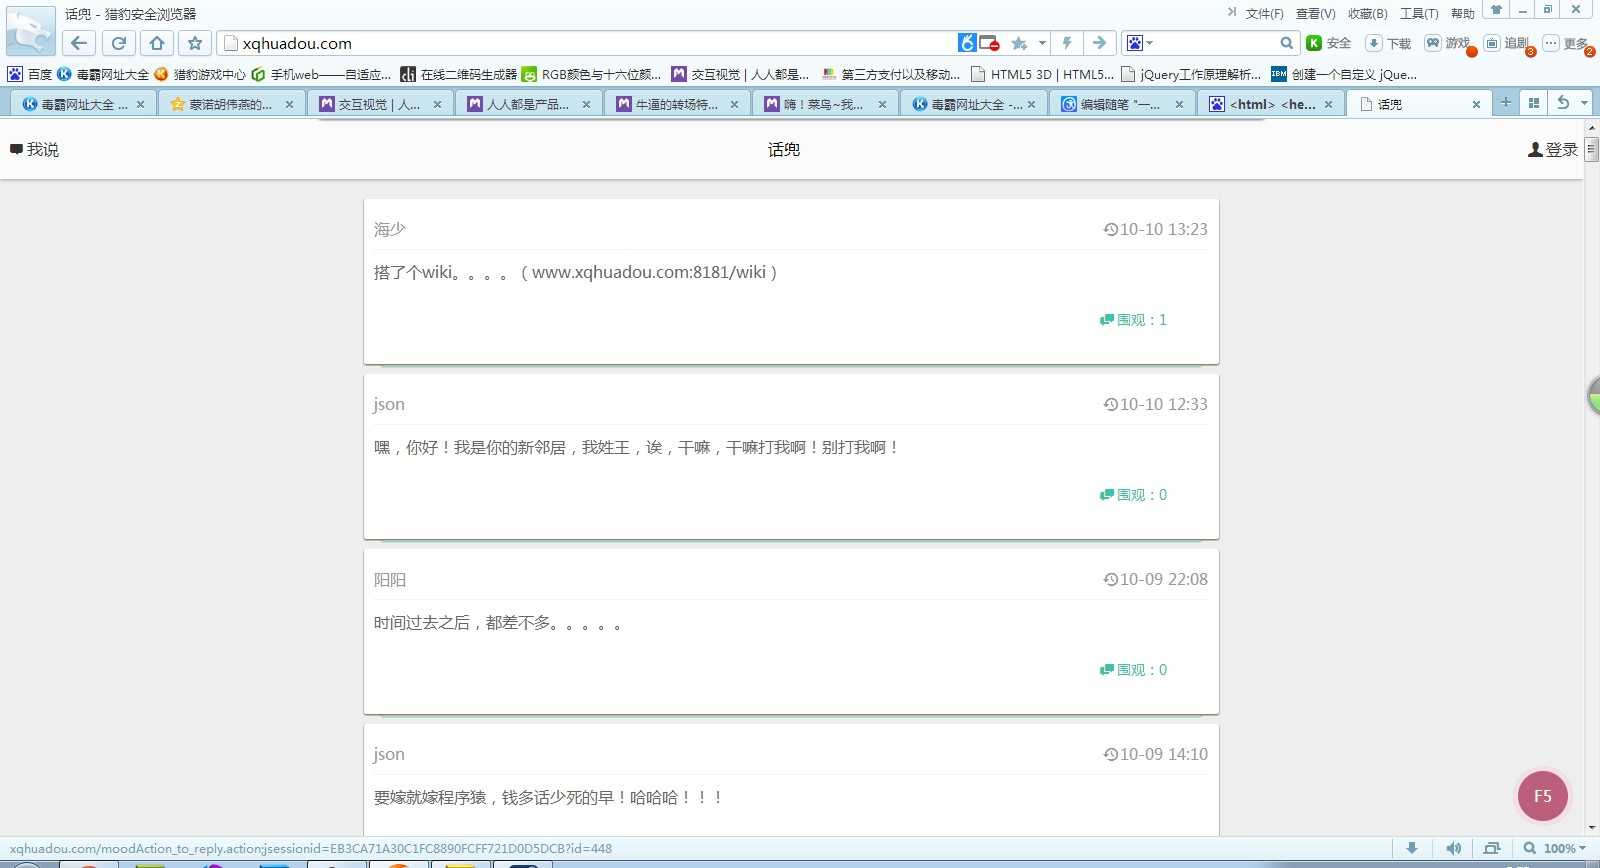Open the 工具(T) menu
Viewport: 1600px width, 868px height.
point(1419,14)
